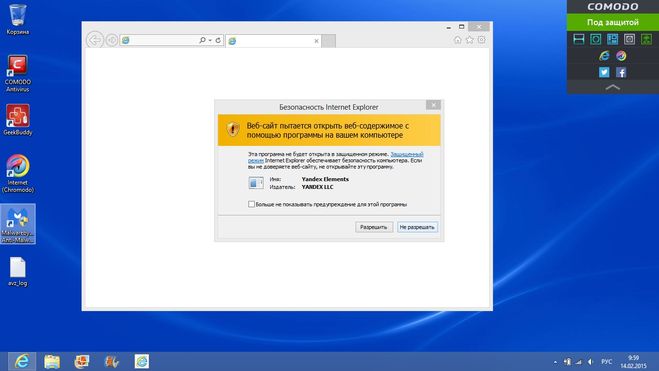Open the COMODO Antivirus desktop shortcut
The image size is (659, 371).
point(18,73)
